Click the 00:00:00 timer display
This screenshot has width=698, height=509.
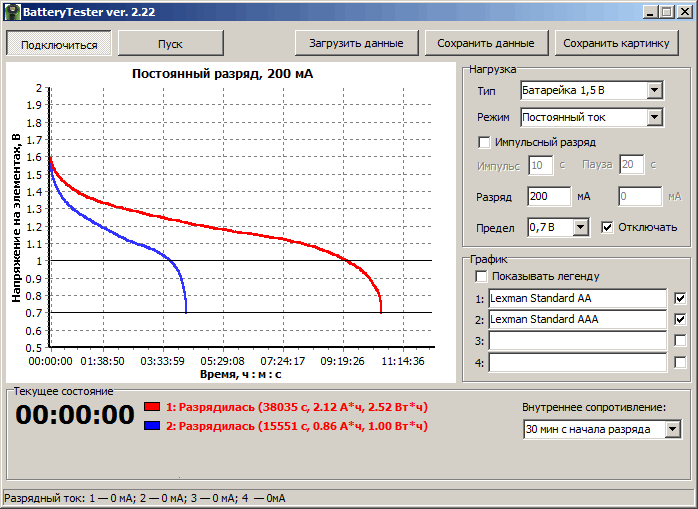pos(75,415)
